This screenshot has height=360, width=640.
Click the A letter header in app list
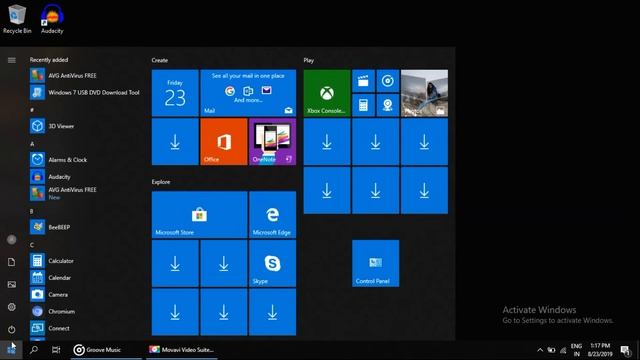(32, 144)
